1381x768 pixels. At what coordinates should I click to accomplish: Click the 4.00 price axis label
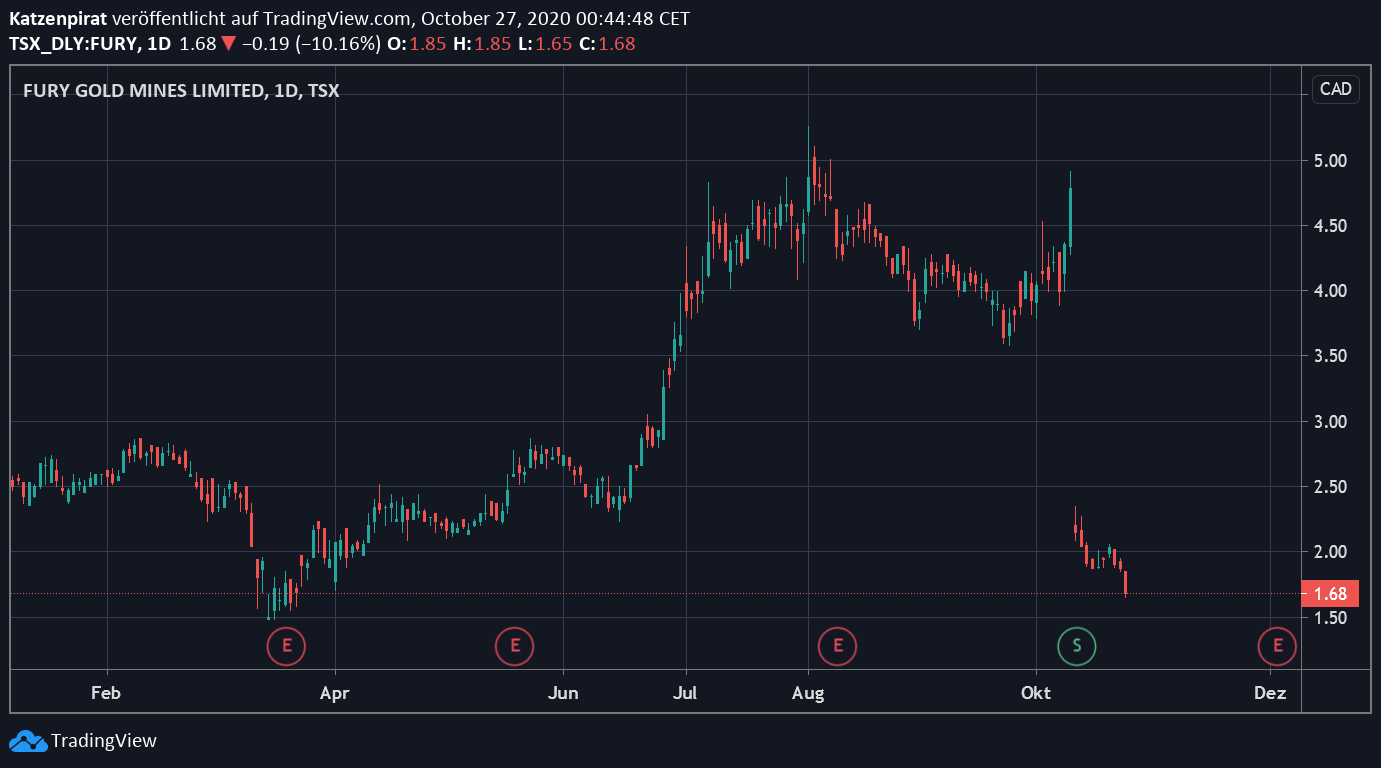coord(1330,291)
